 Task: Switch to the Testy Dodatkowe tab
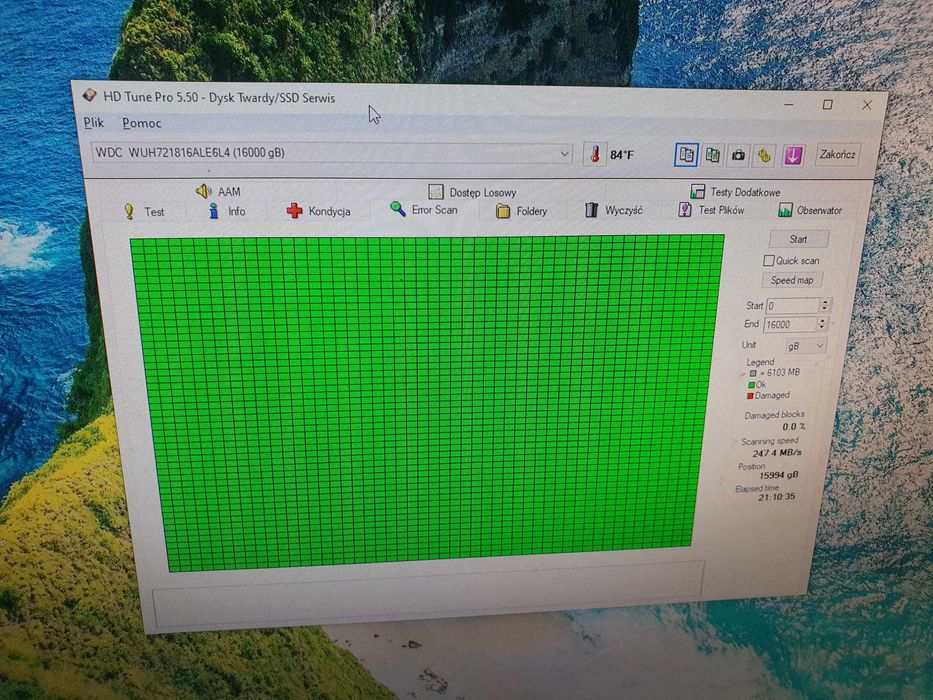pos(735,192)
